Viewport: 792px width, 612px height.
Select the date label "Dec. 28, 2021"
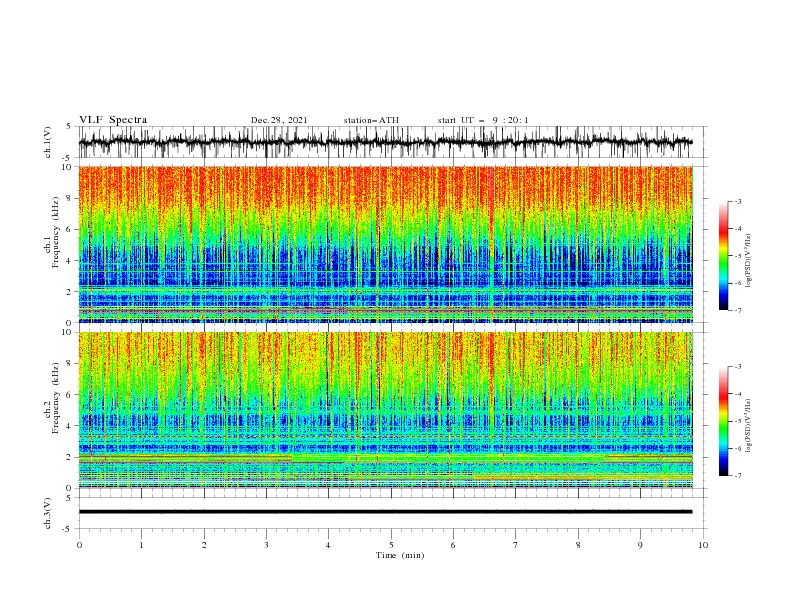[x=279, y=120]
